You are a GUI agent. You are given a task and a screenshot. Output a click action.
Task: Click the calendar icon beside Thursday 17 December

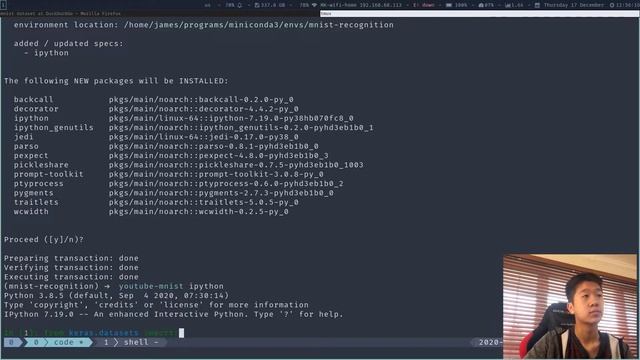pos(537,5)
